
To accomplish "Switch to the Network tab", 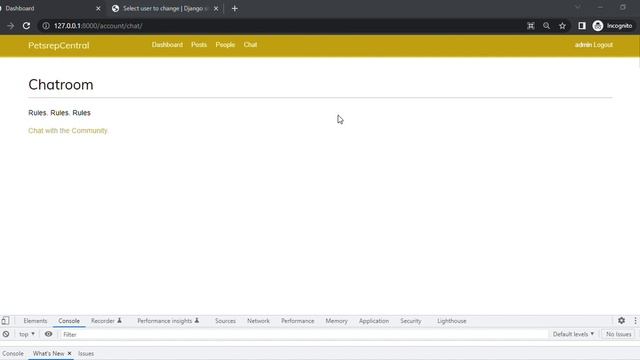I will click(x=258, y=321).
